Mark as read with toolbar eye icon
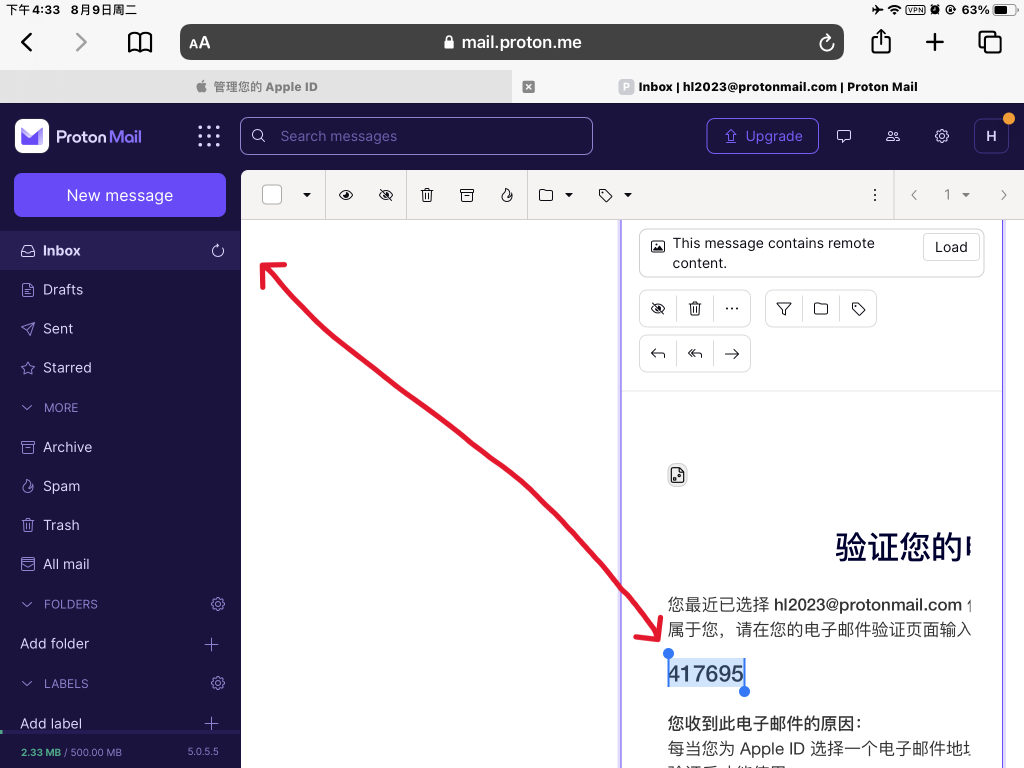This screenshot has width=1024, height=768. click(x=346, y=195)
